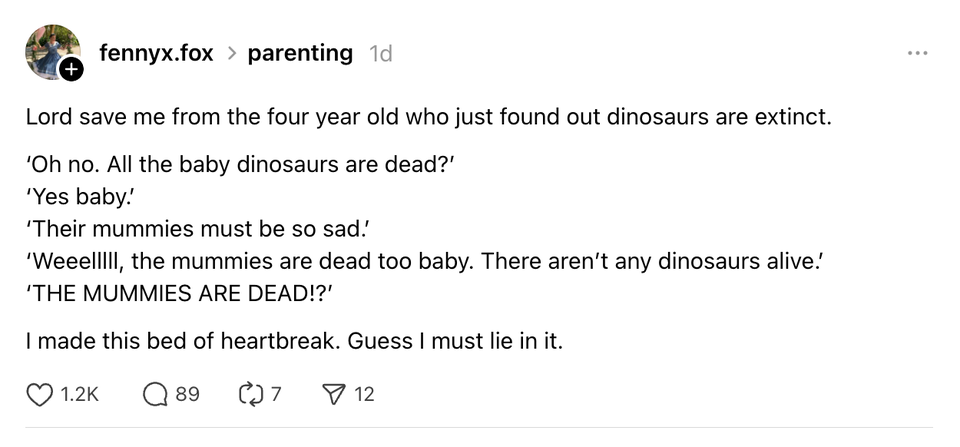Open replies via the comment bubble icon
This screenshot has width=960, height=447.
click(x=156, y=395)
